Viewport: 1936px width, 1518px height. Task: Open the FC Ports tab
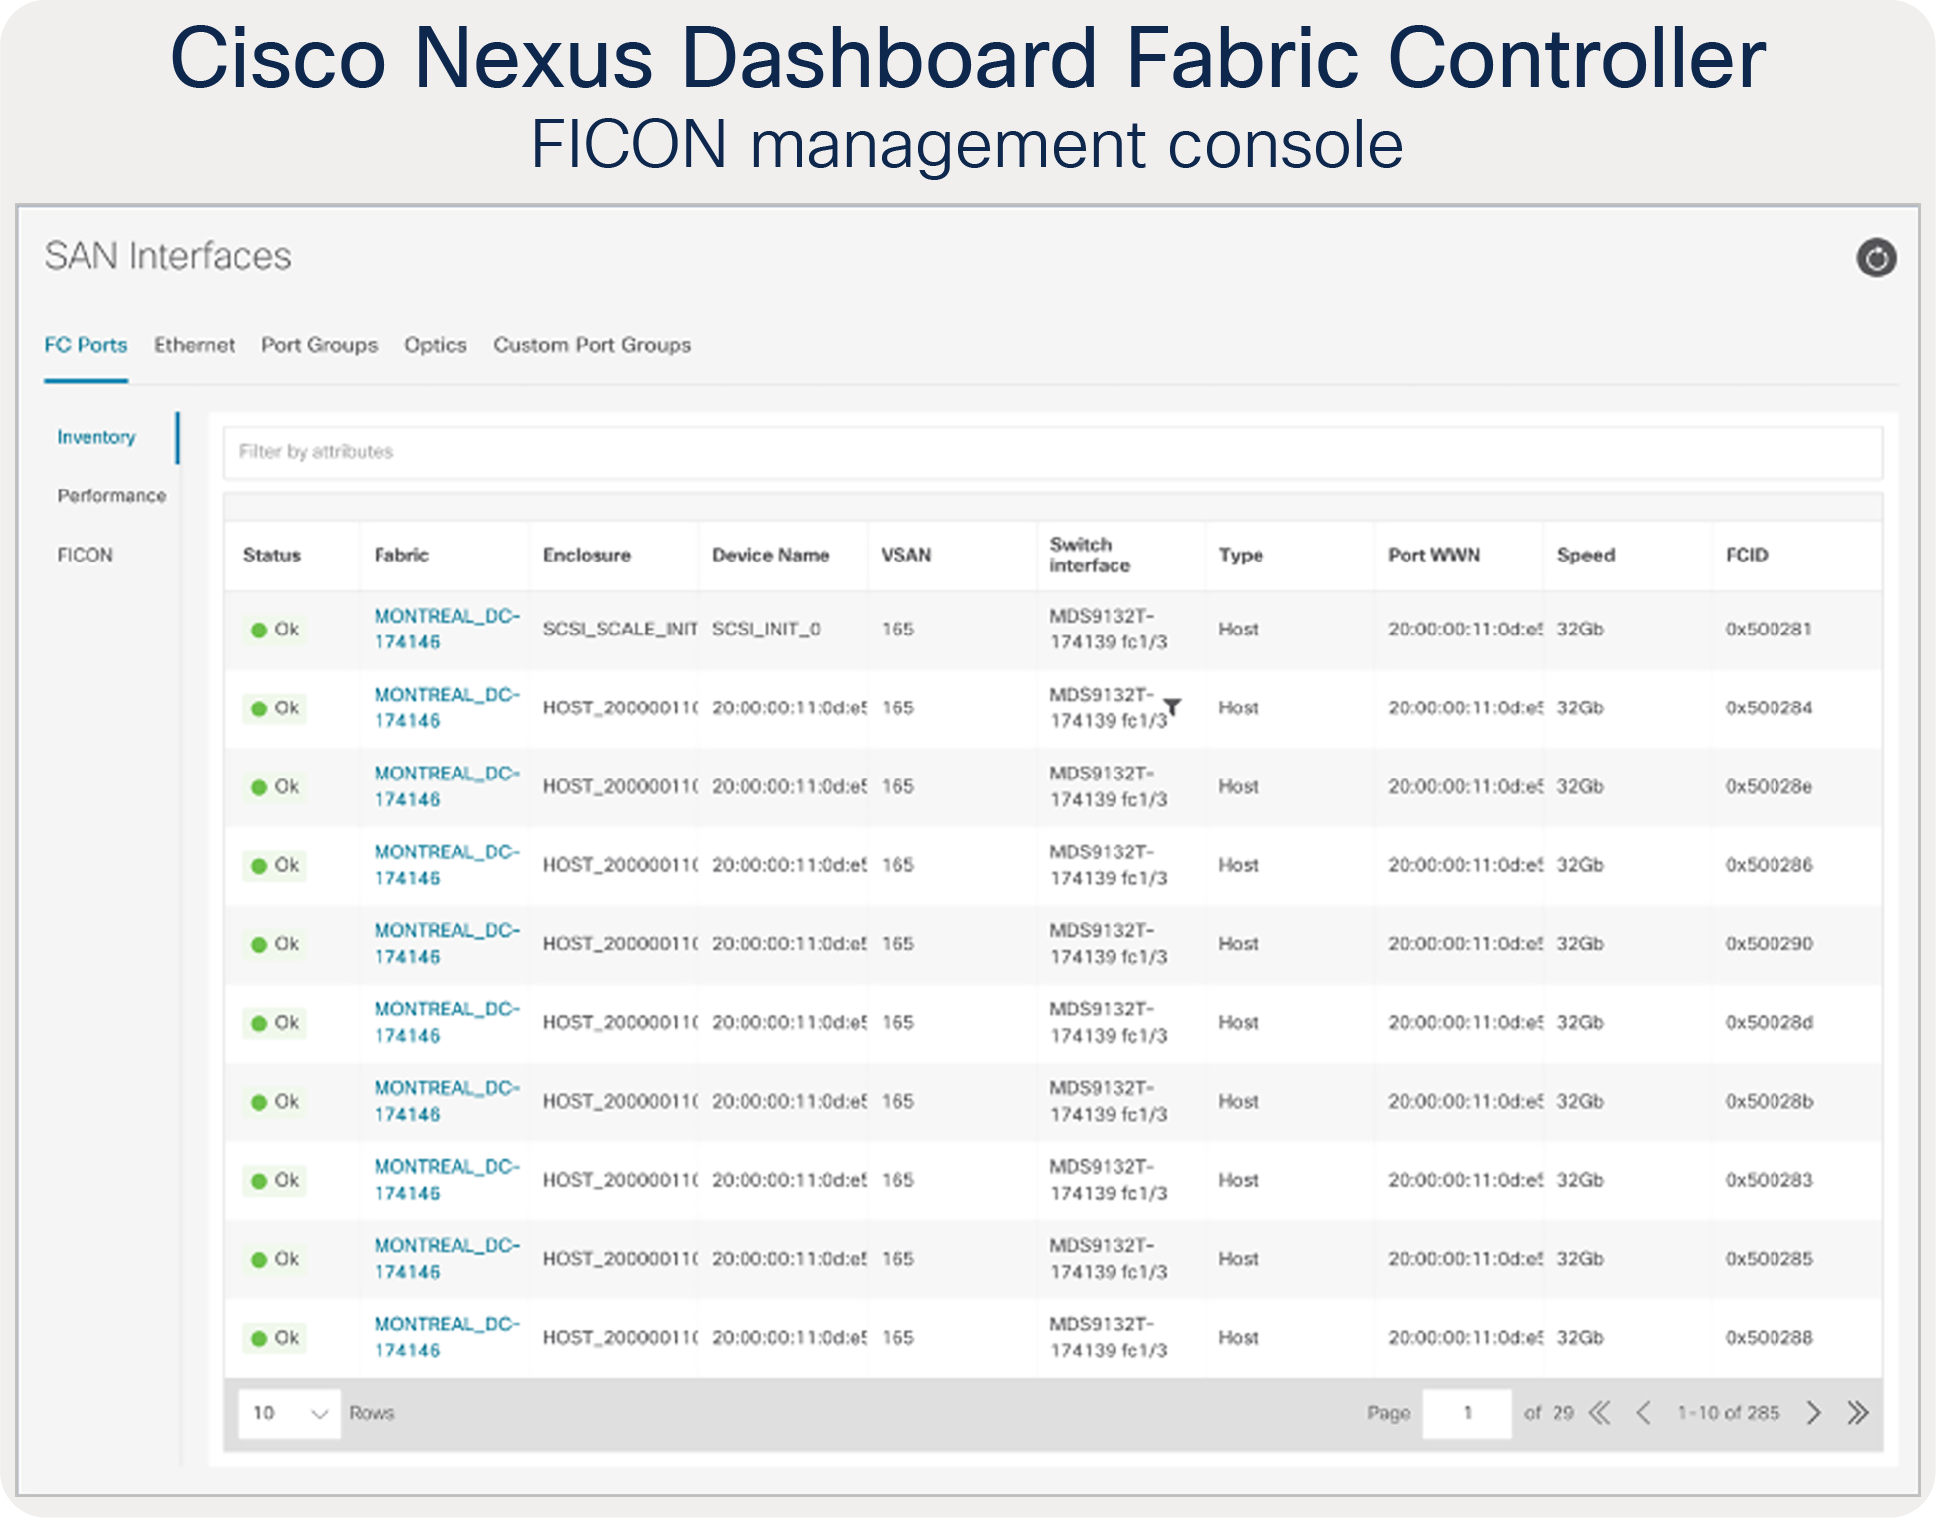pyautogui.click(x=86, y=345)
